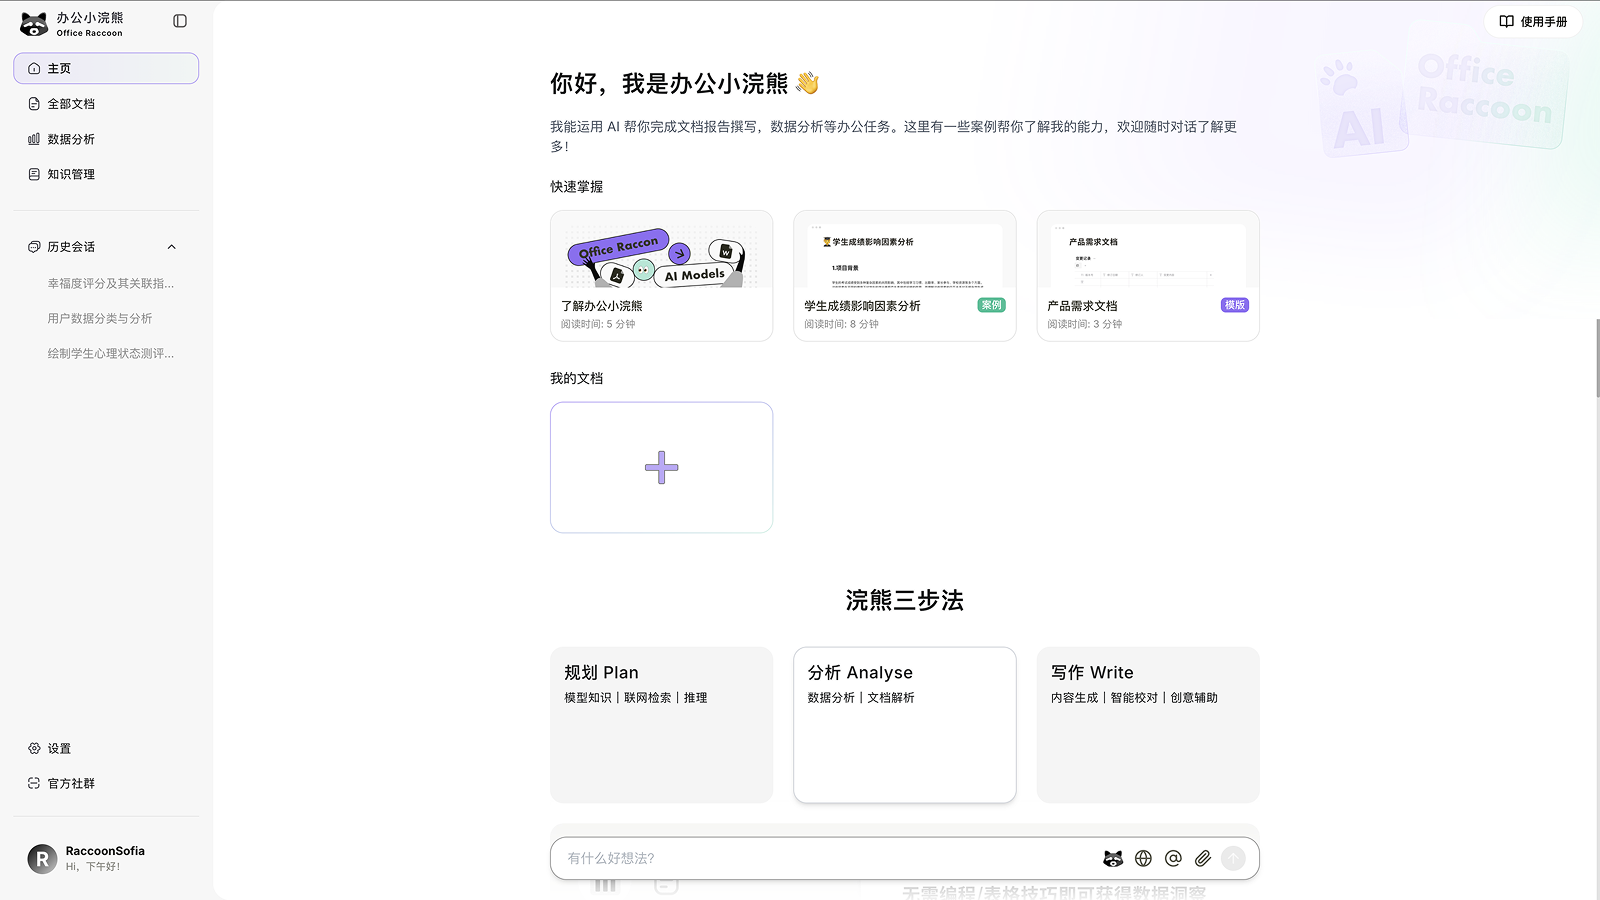This screenshot has width=1600, height=900.
Task: Open the 使用手册 handbook
Action: (x=1532, y=21)
